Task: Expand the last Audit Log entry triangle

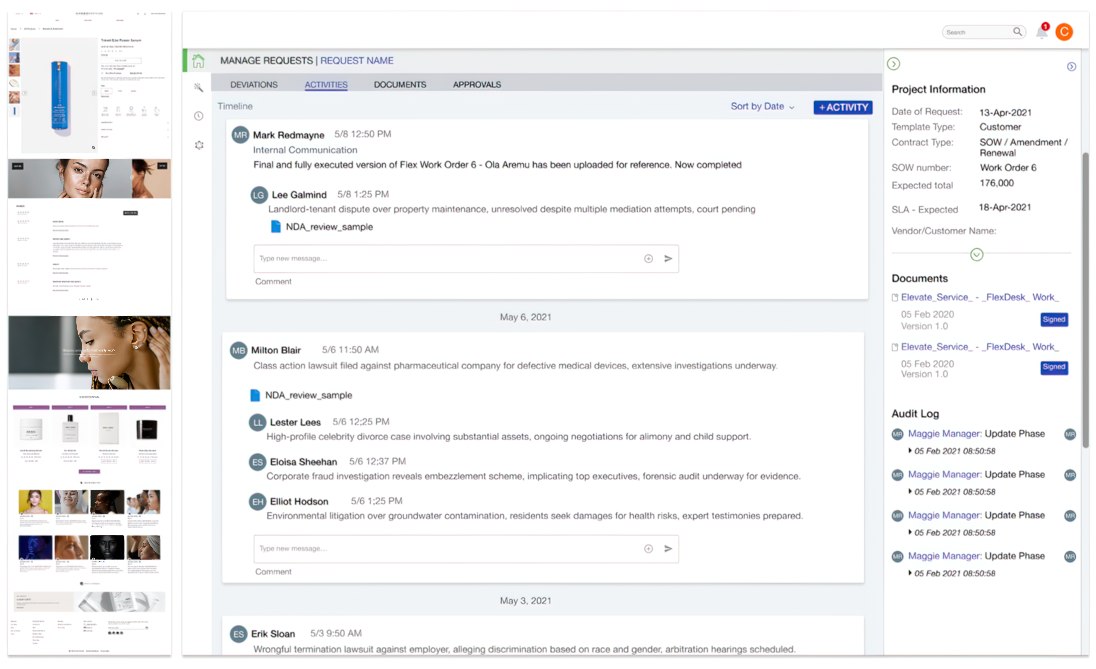Action: [x=909, y=573]
